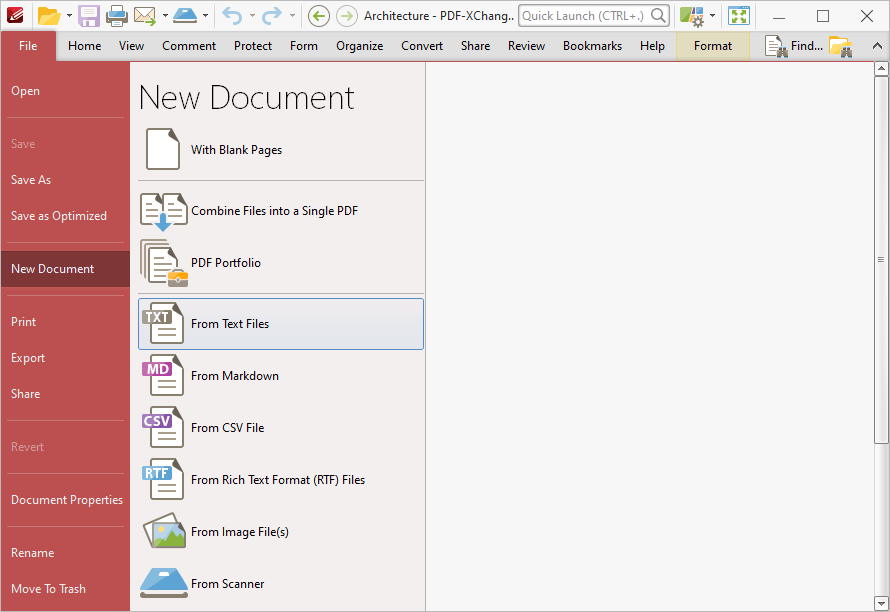Click the Scanner icon in the top toolbar
Screen dimensions: 890x612
point(185,16)
